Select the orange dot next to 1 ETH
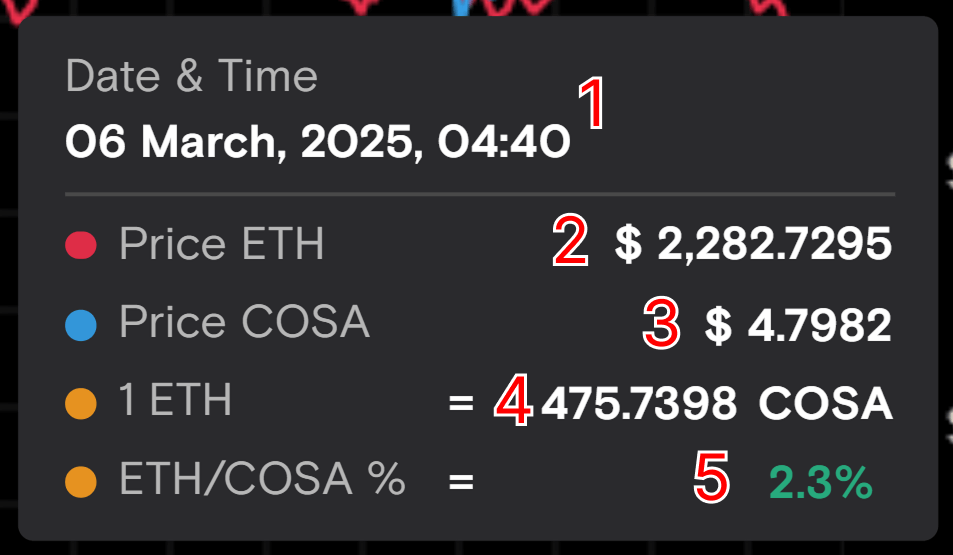This screenshot has width=953, height=555. coord(80,404)
